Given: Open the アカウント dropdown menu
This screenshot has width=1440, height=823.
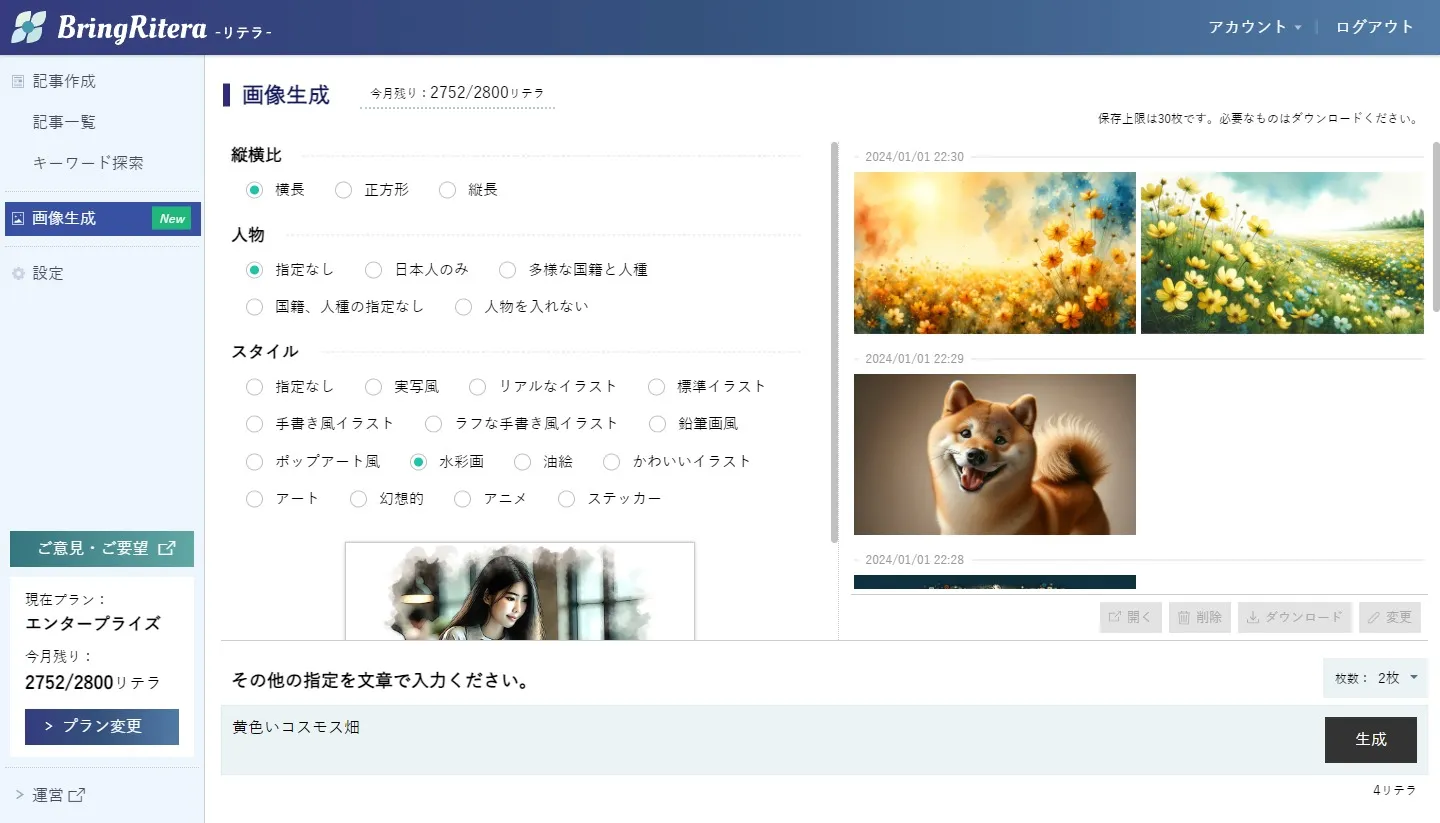Looking at the screenshot, I should point(1255,27).
